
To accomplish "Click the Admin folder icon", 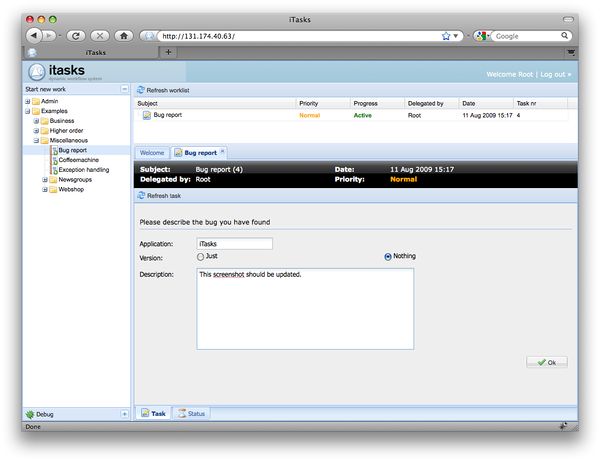I will [x=36, y=101].
